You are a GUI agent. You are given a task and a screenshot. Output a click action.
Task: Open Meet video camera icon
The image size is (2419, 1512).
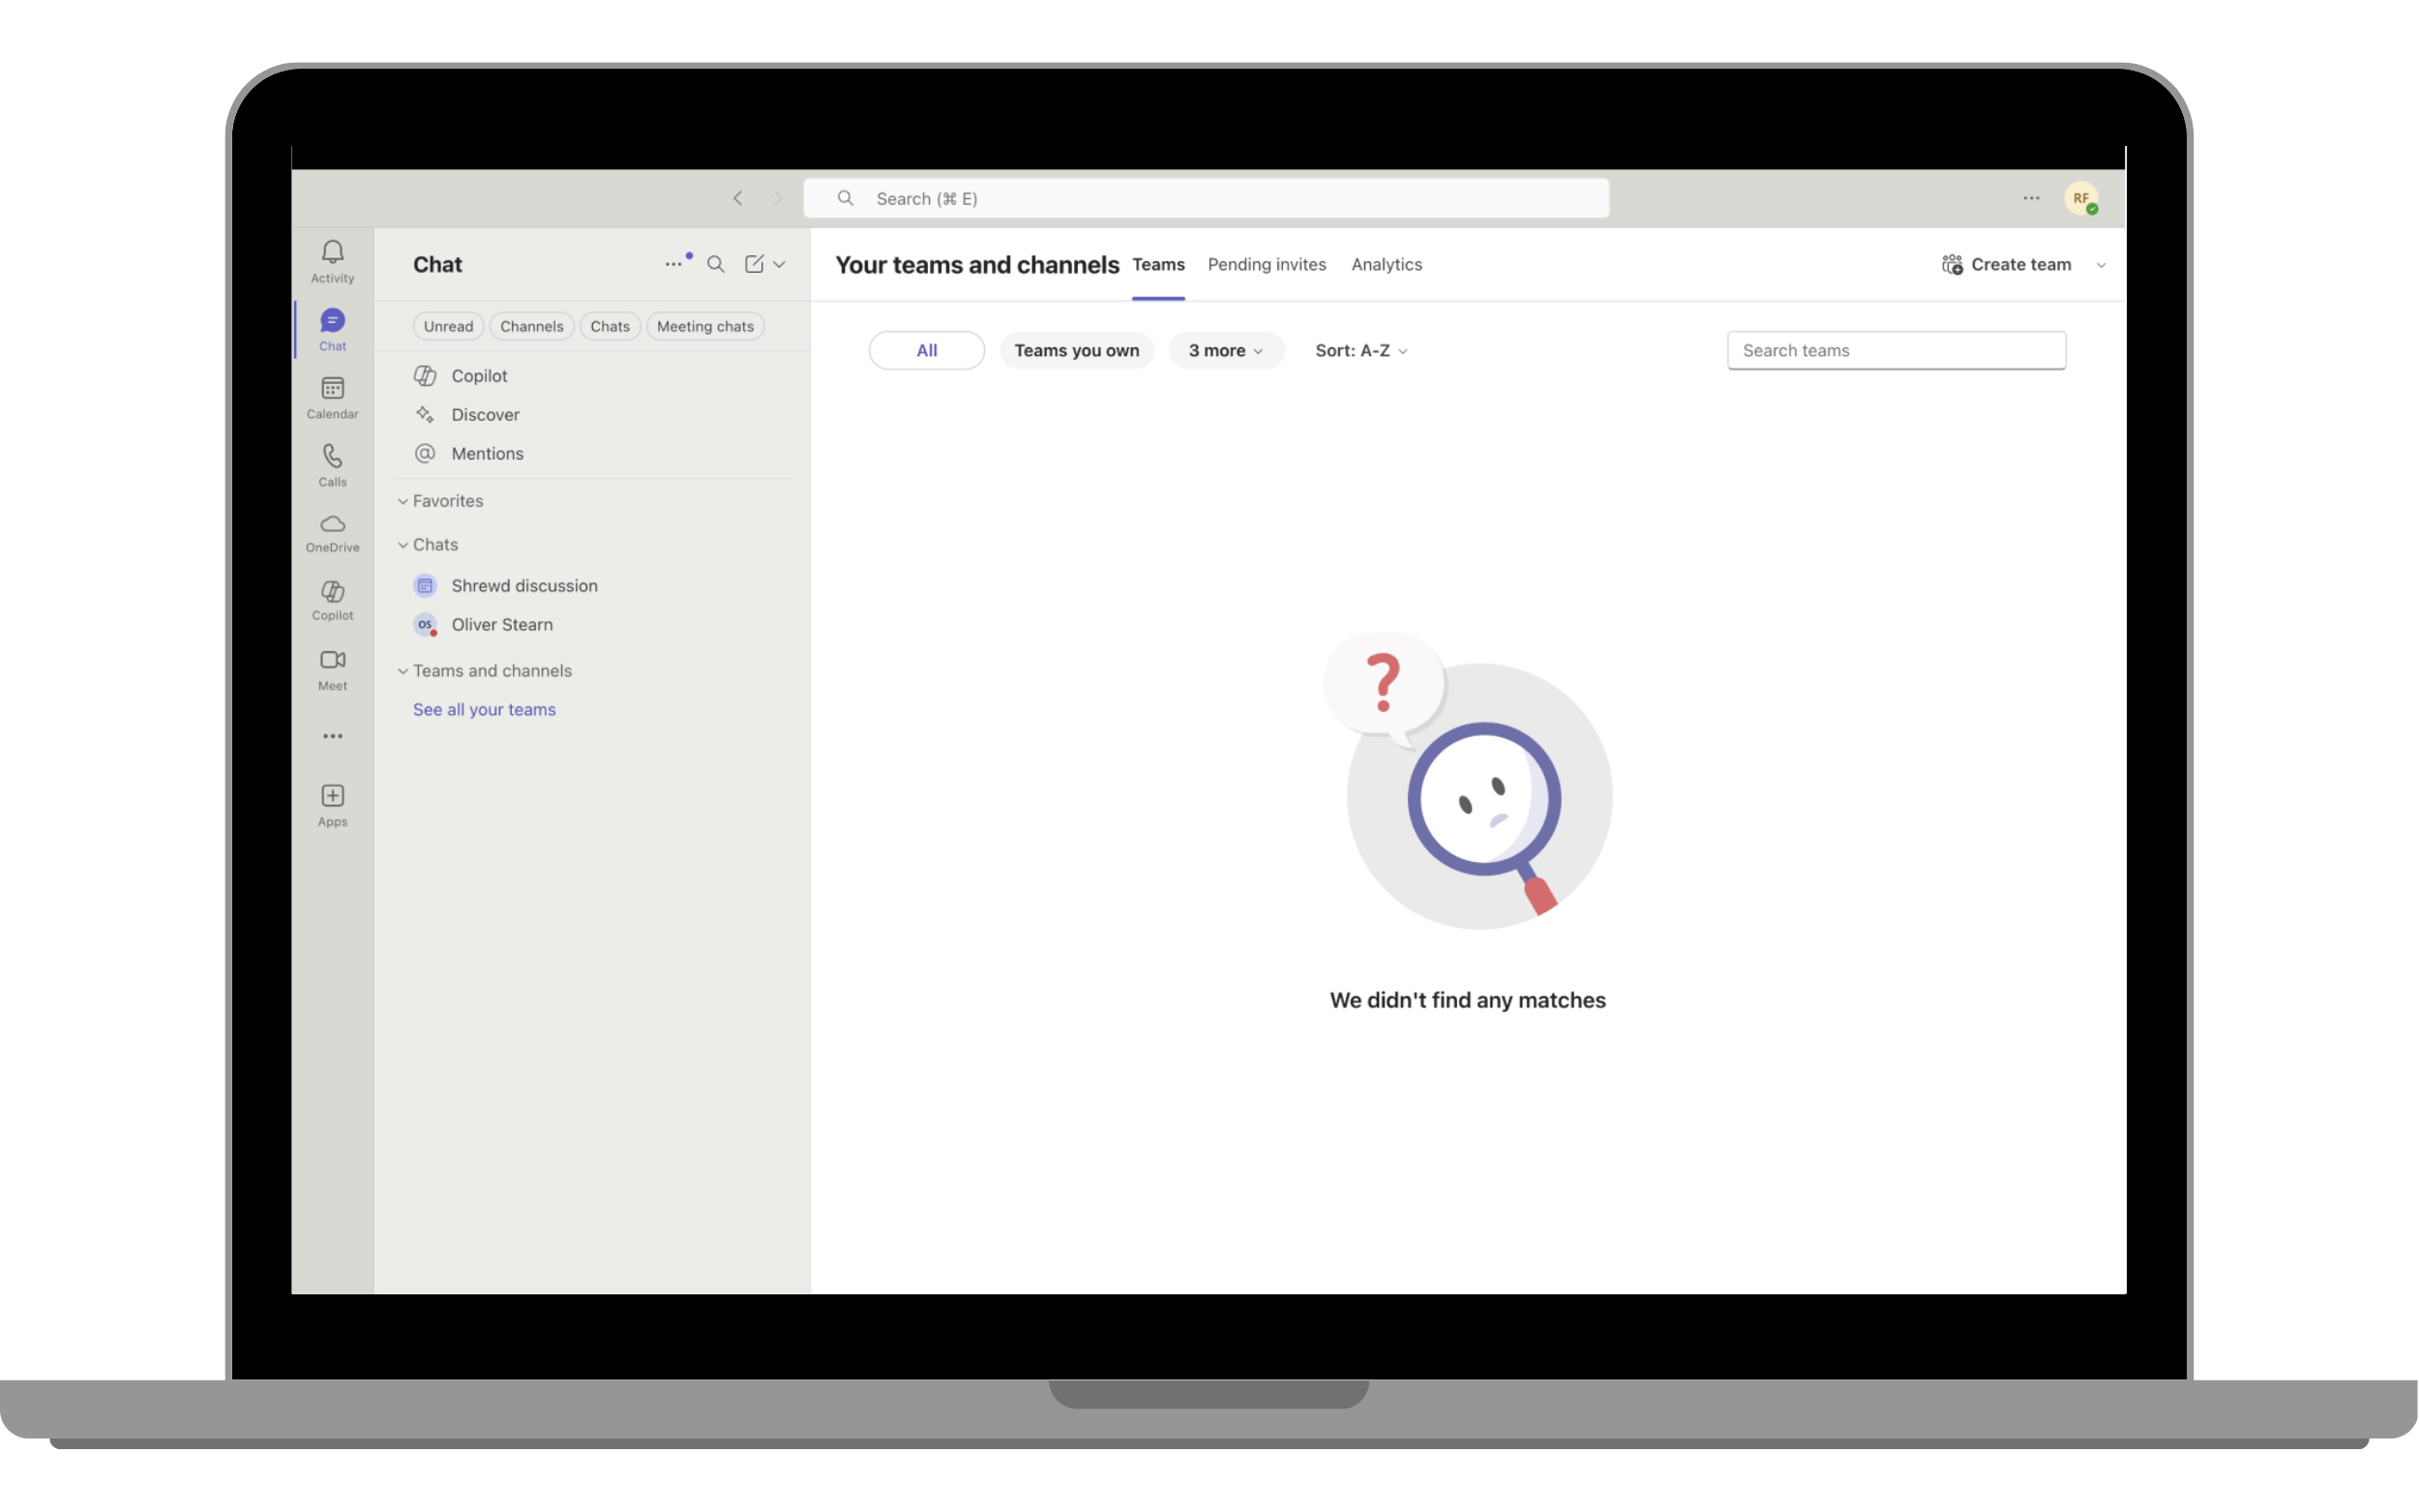(332, 669)
